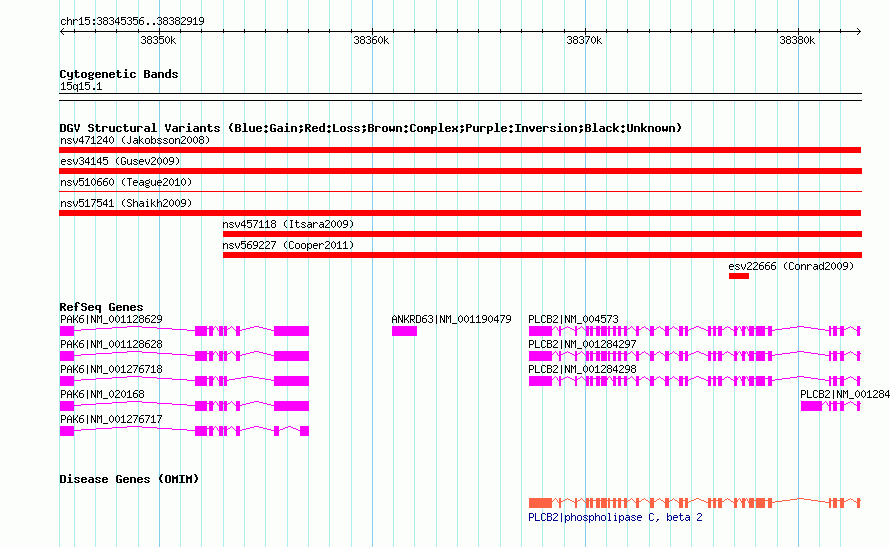Open the nsv471240 (Jakobsson2008) label
The width and height of the screenshot is (890, 547).
[135, 140]
